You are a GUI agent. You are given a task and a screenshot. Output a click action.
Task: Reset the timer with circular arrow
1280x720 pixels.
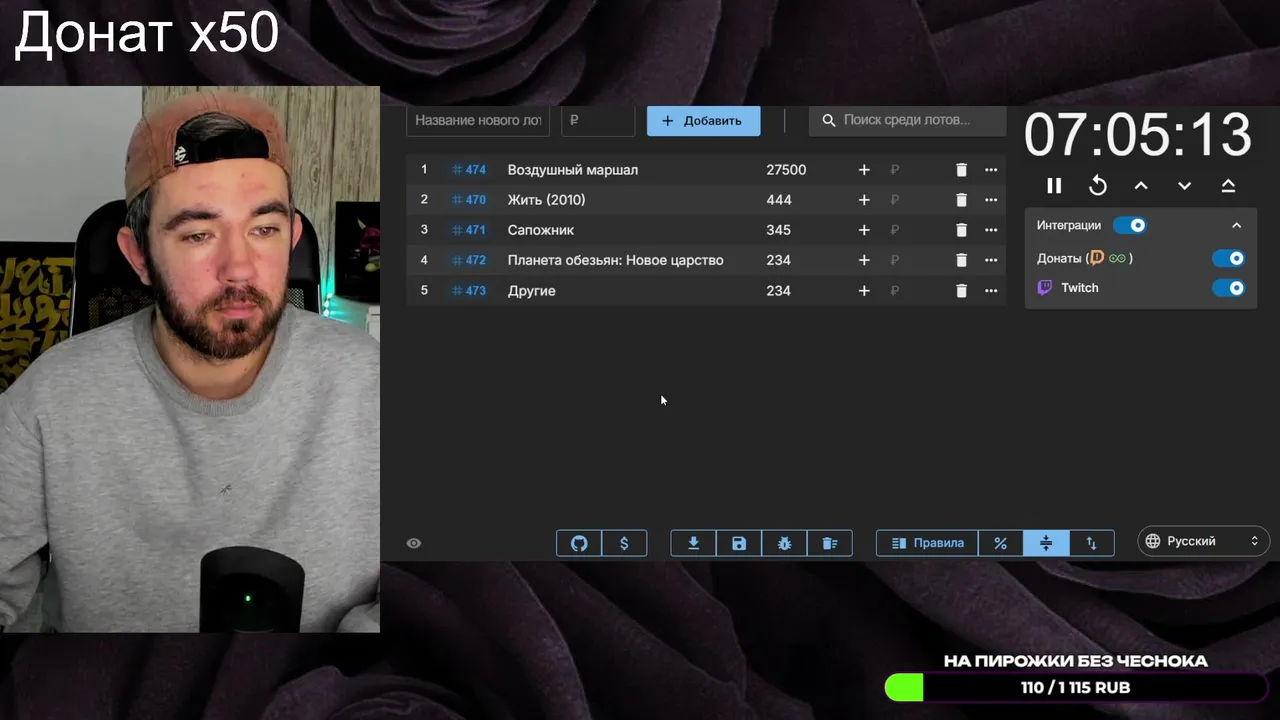pyautogui.click(x=1098, y=186)
